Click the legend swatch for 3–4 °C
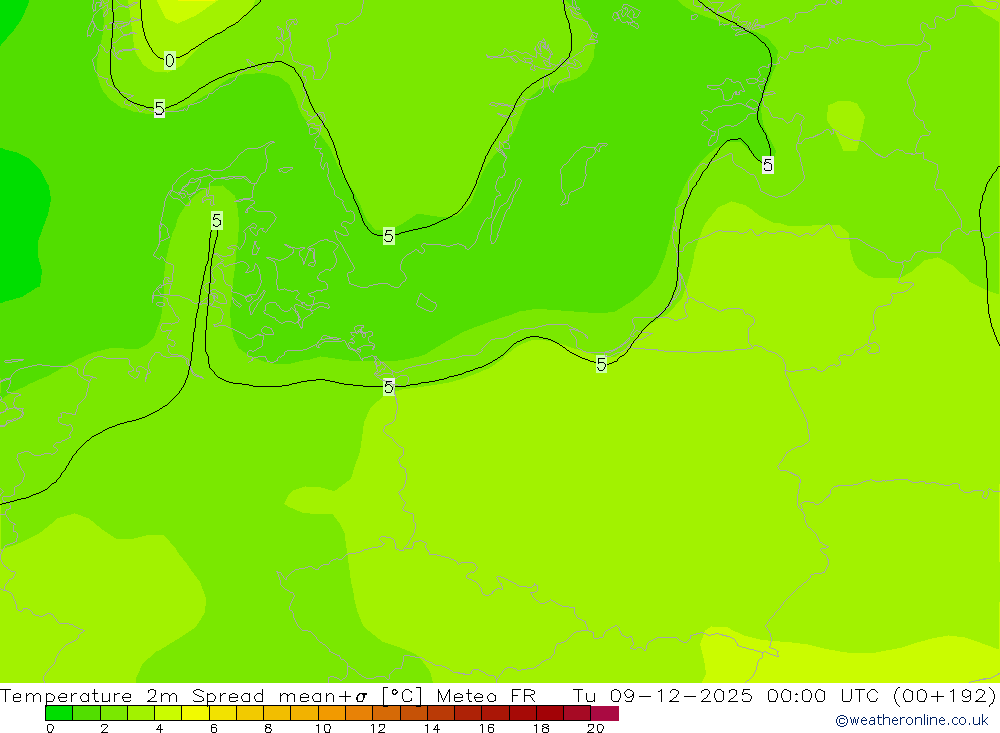Viewport: 1000px width, 733px height. 140,713
